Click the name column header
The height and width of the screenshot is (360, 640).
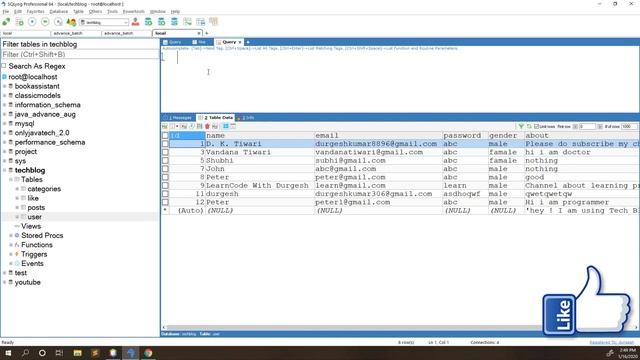pyautogui.click(x=260, y=136)
